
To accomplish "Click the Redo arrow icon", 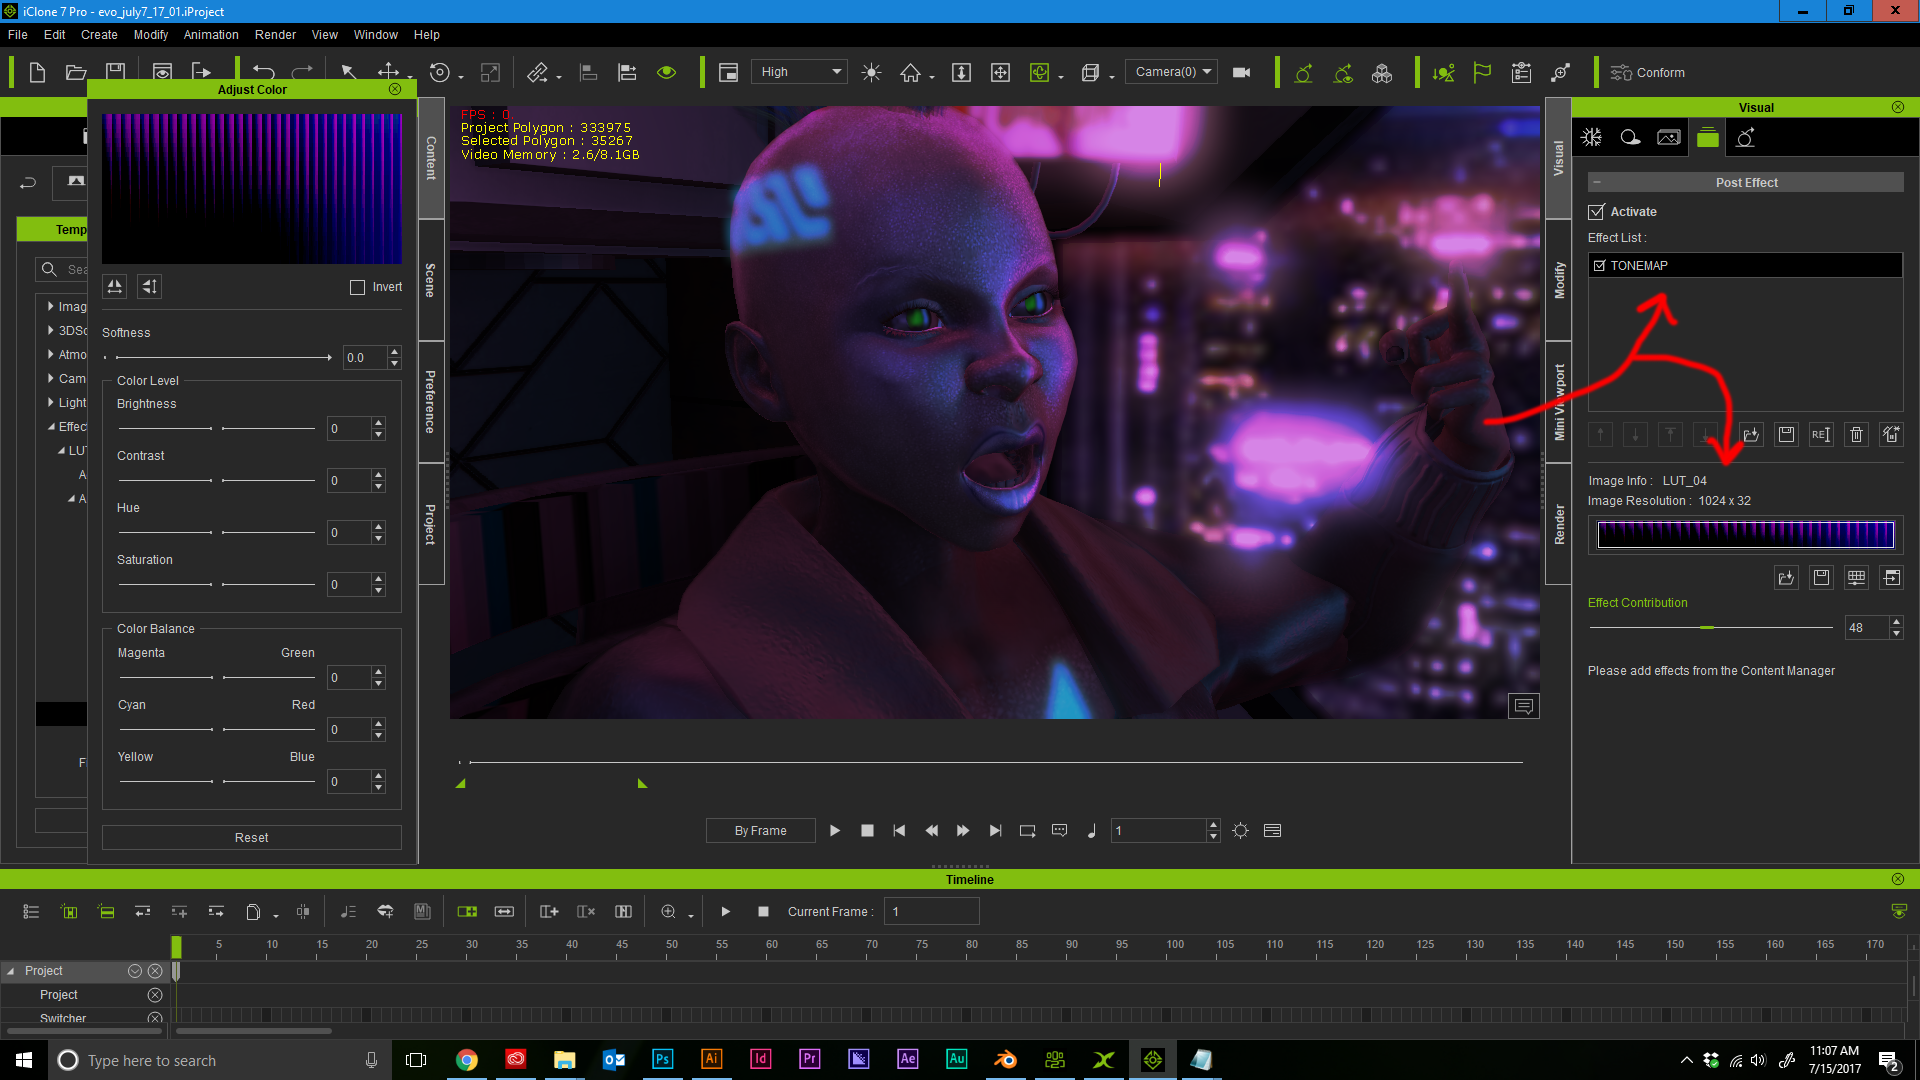I will click(302, 72).
